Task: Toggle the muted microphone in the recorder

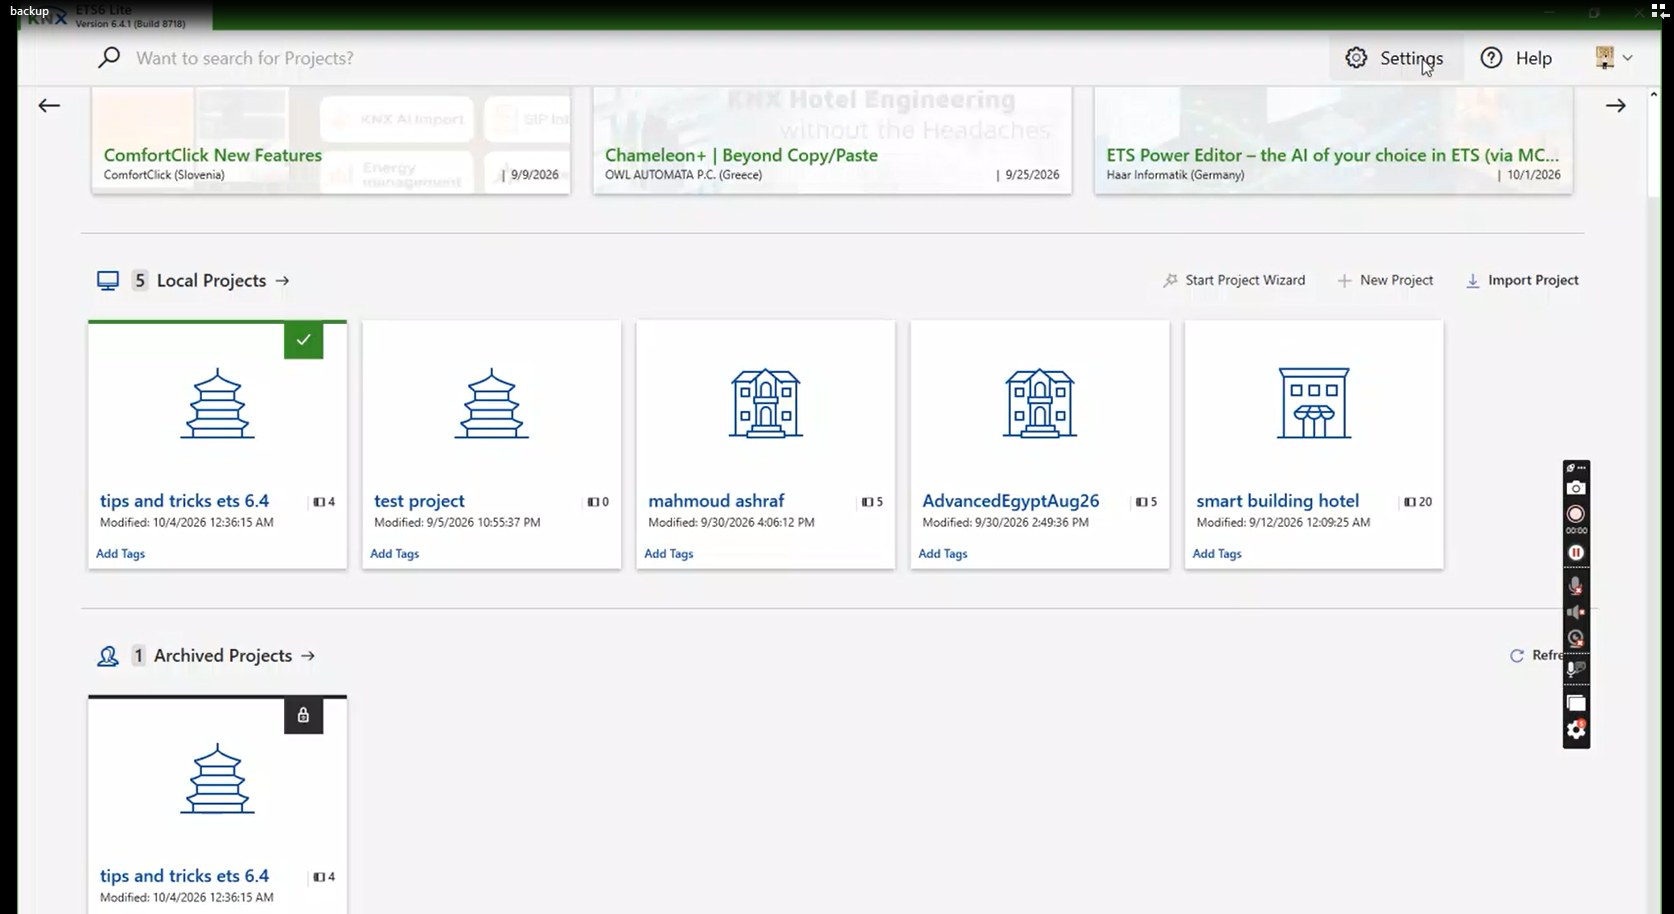Action: [1576, 586]
